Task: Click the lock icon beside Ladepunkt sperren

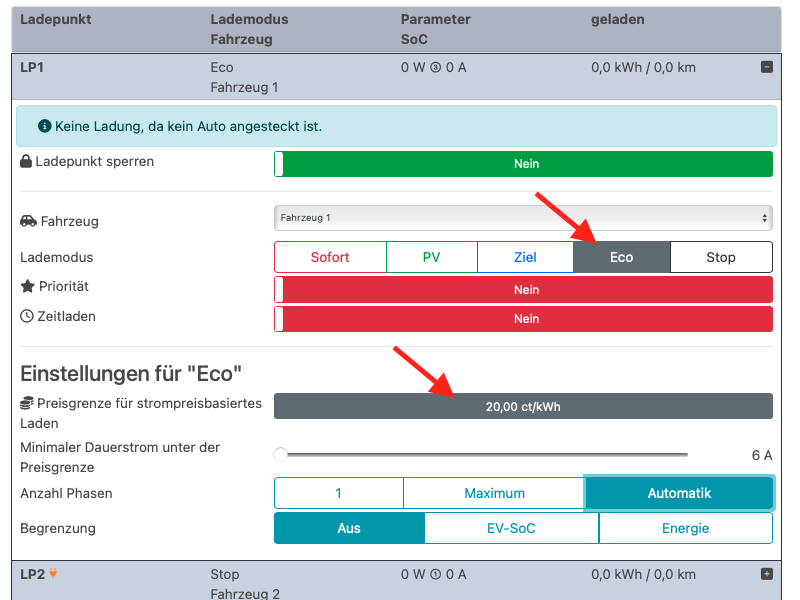Action: coord(27,161)
